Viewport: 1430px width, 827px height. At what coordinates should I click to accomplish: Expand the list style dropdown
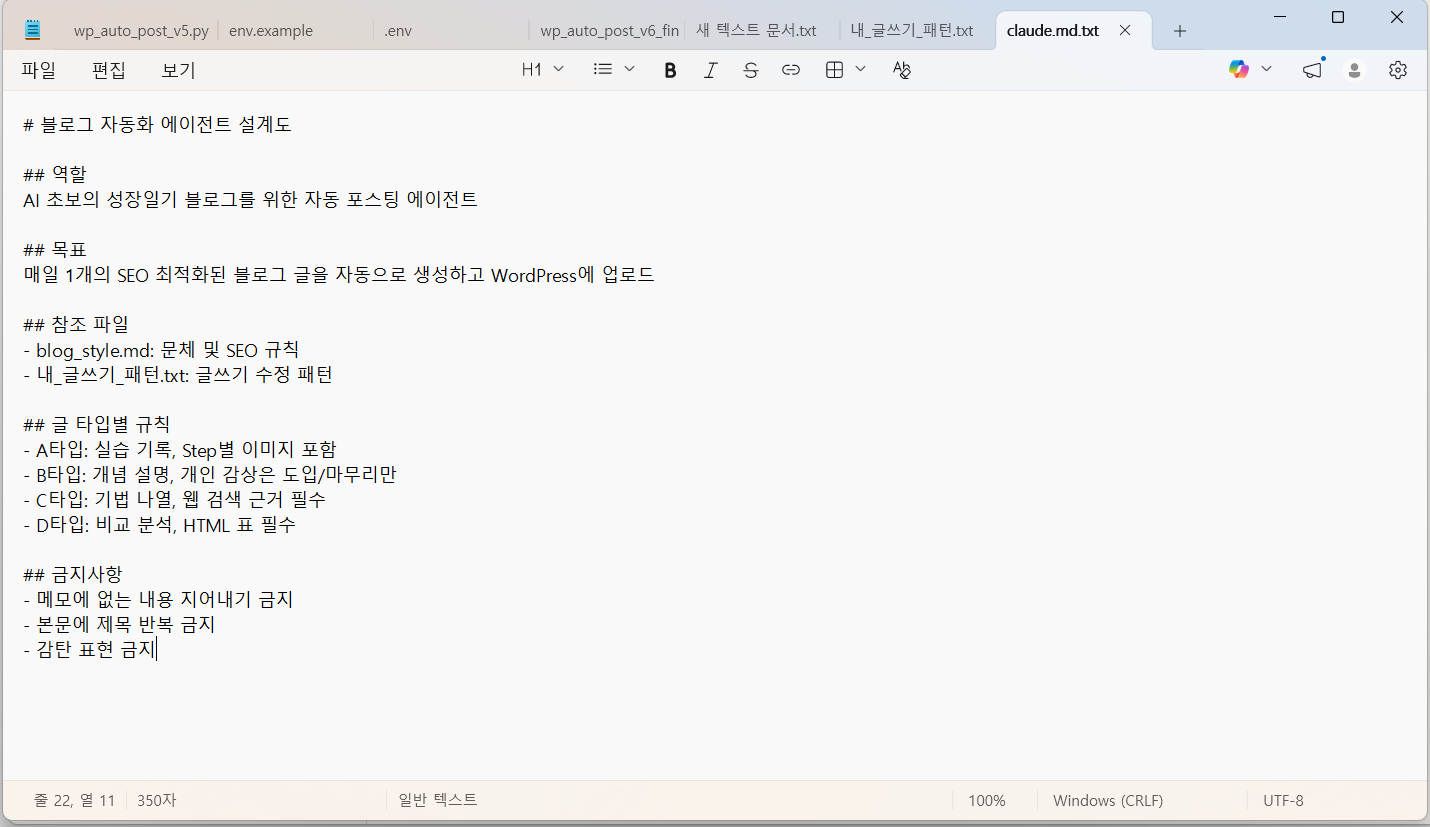tap(614, 69)
